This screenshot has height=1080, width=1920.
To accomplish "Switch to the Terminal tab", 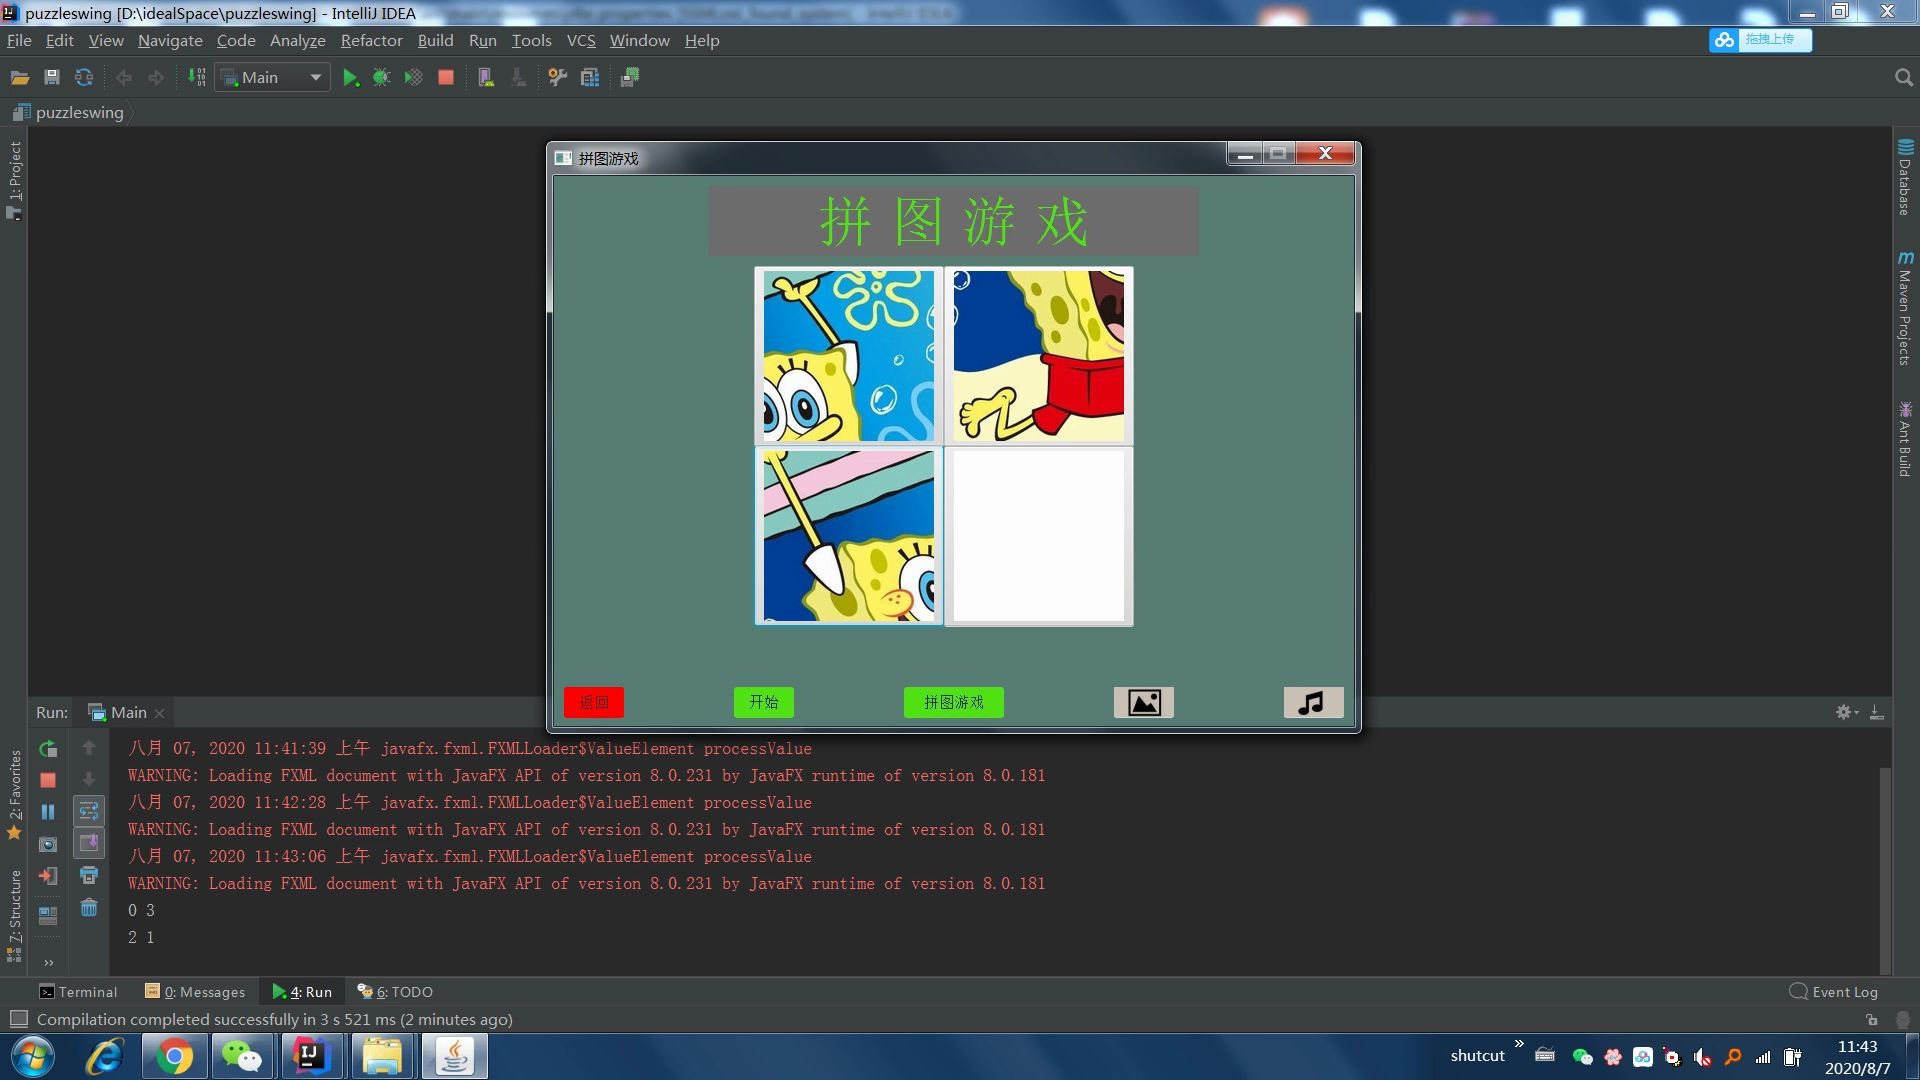I will click(78, 992).
